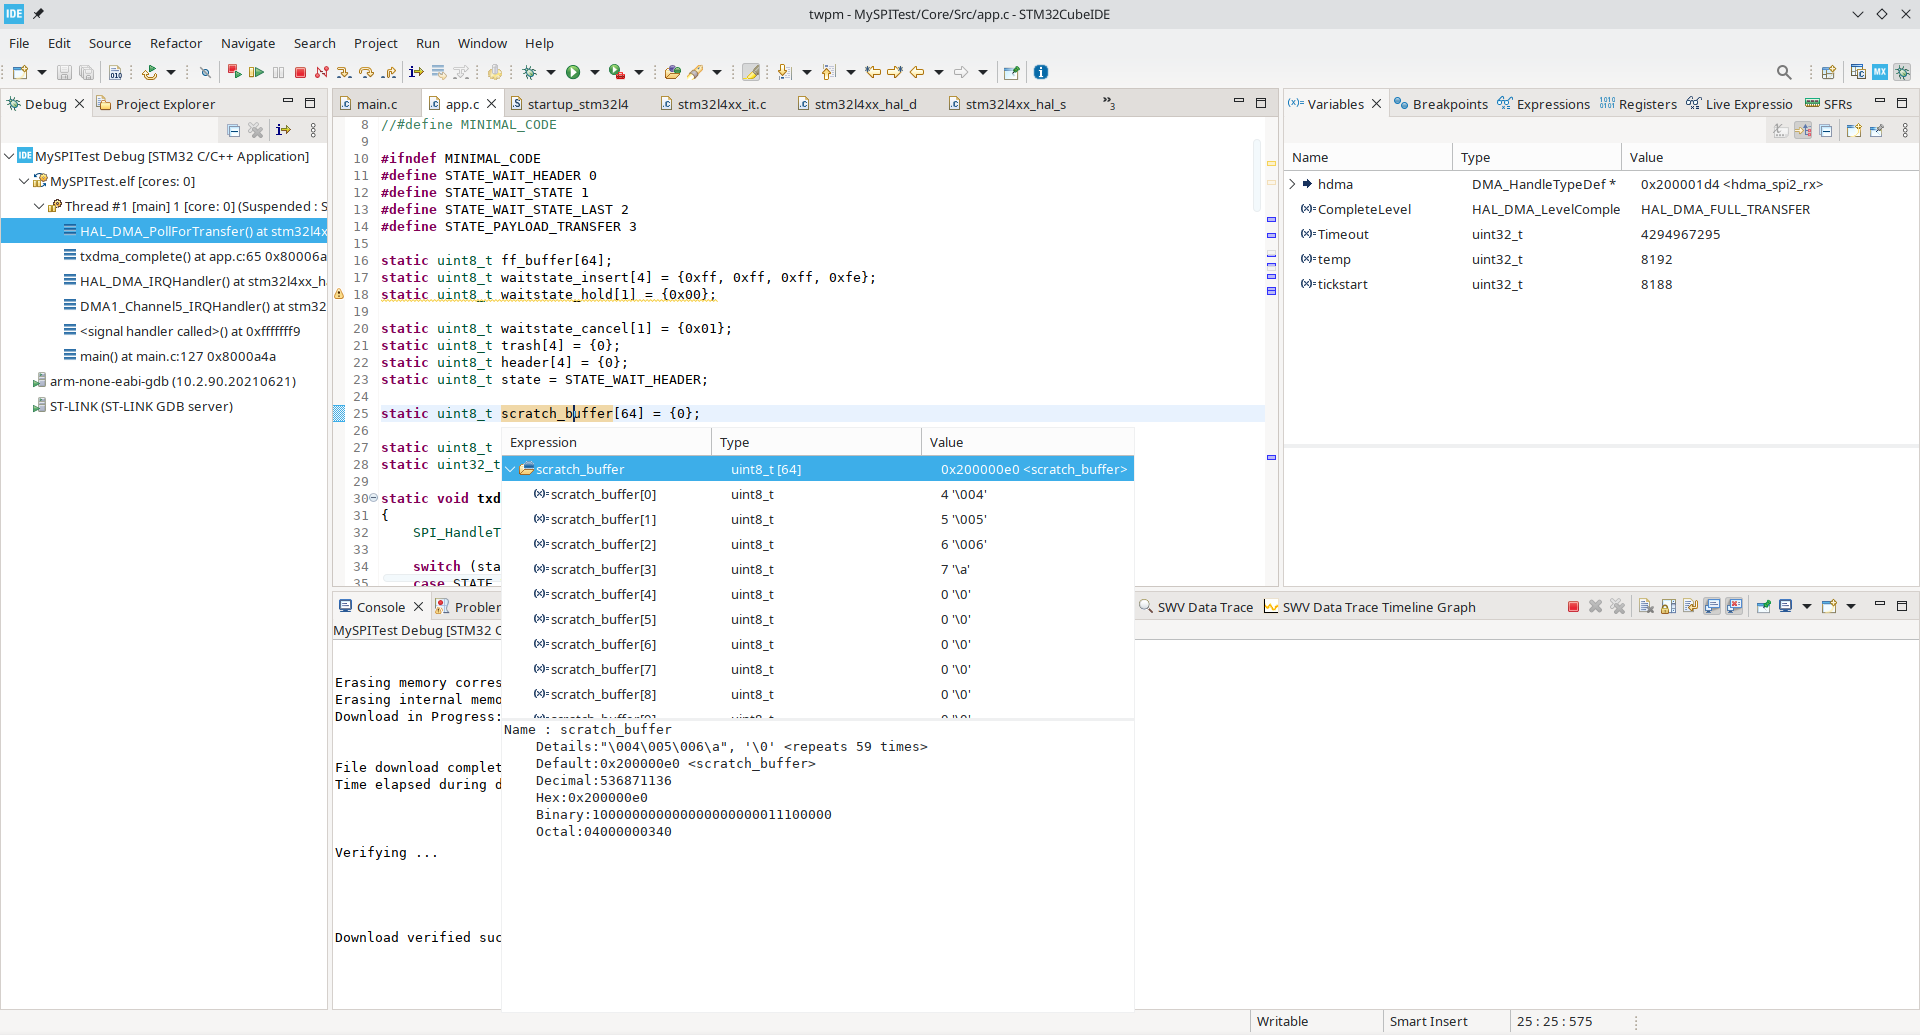
Task: Toggle Show Console on Standard Out Change
Action: (x=1712, y=607)
